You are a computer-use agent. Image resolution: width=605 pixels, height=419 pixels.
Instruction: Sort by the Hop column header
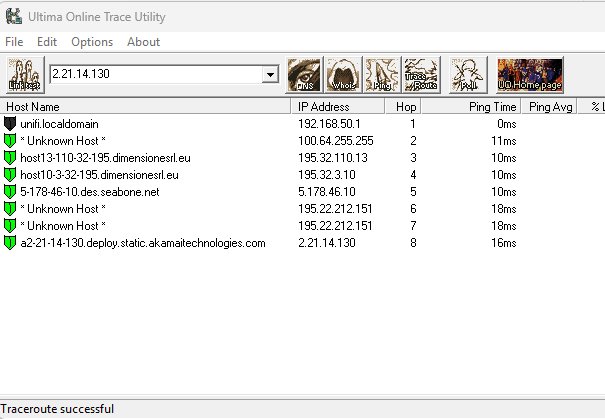pyautogui.click(x=403, y=106)
